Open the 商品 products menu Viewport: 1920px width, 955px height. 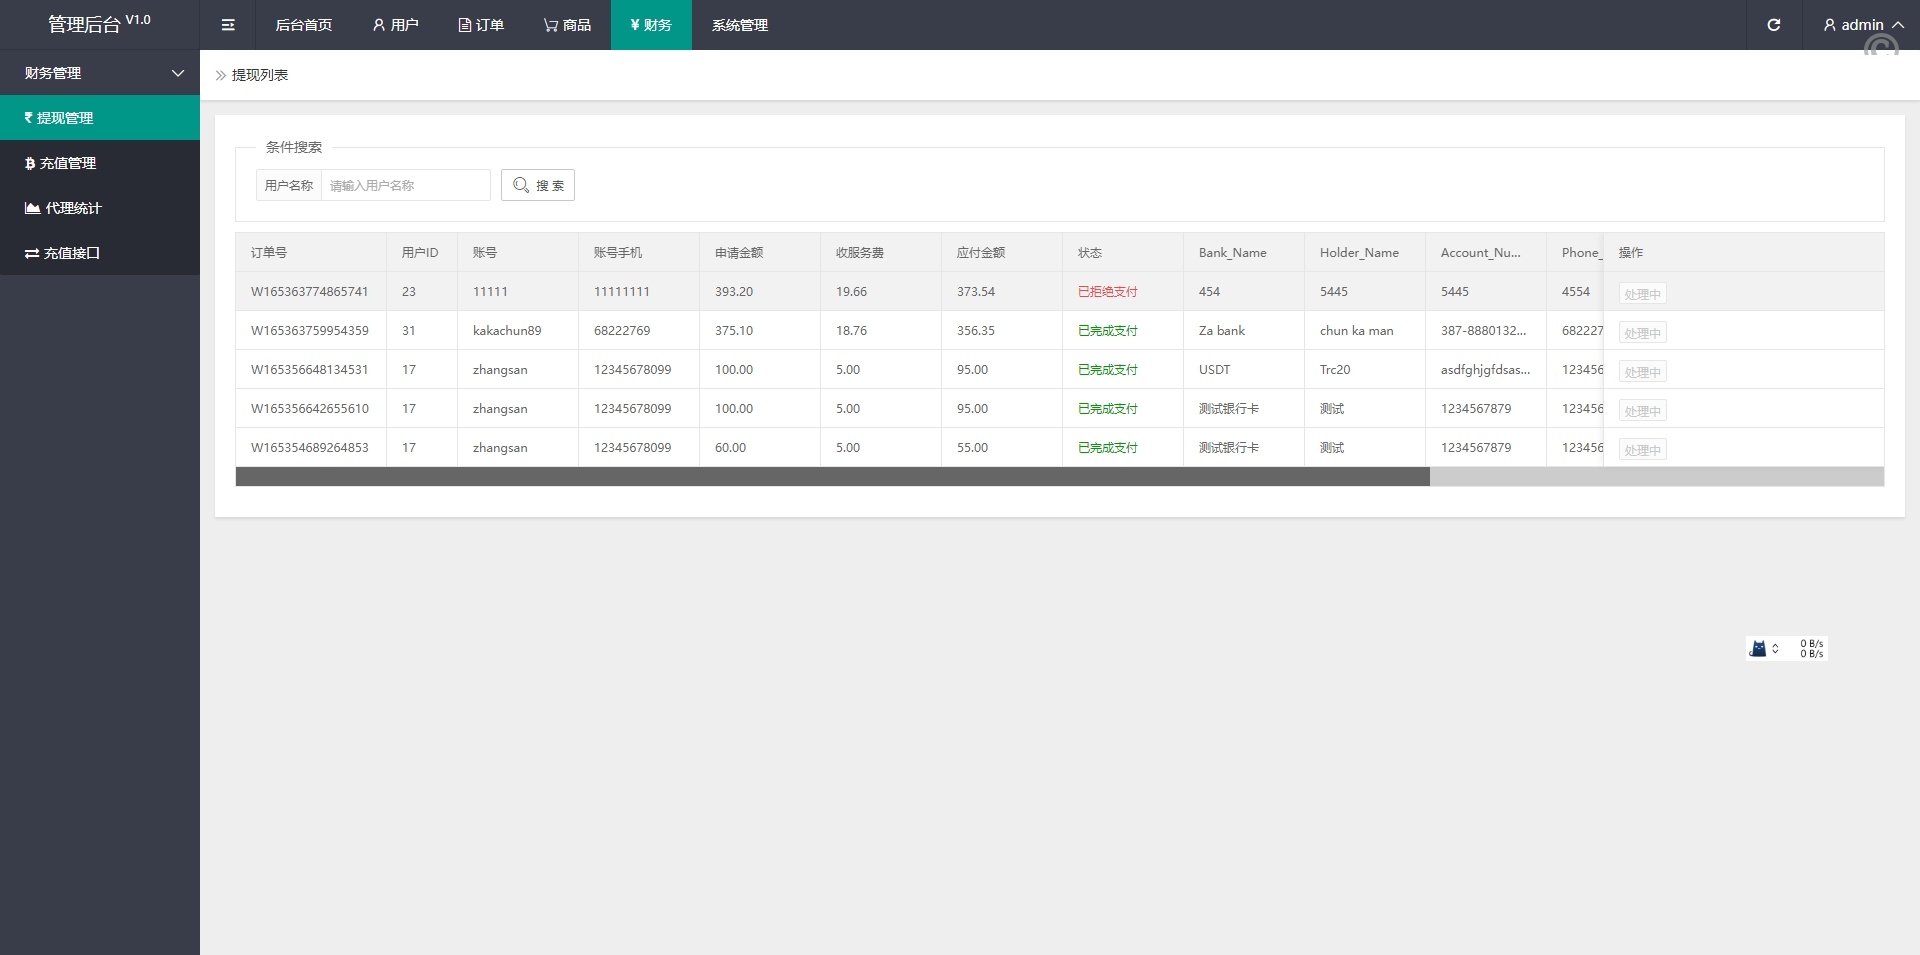(567, 25)
